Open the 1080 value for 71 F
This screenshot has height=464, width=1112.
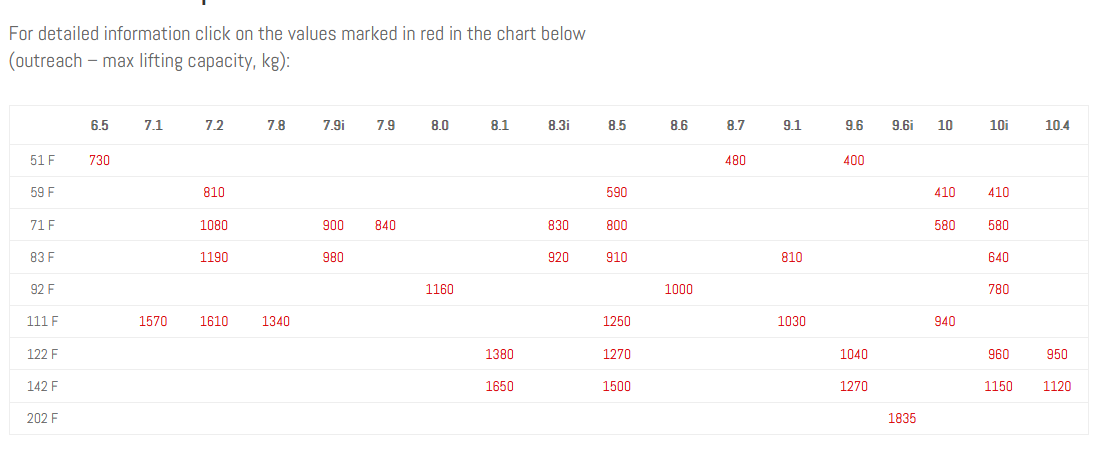coord(214,226)
